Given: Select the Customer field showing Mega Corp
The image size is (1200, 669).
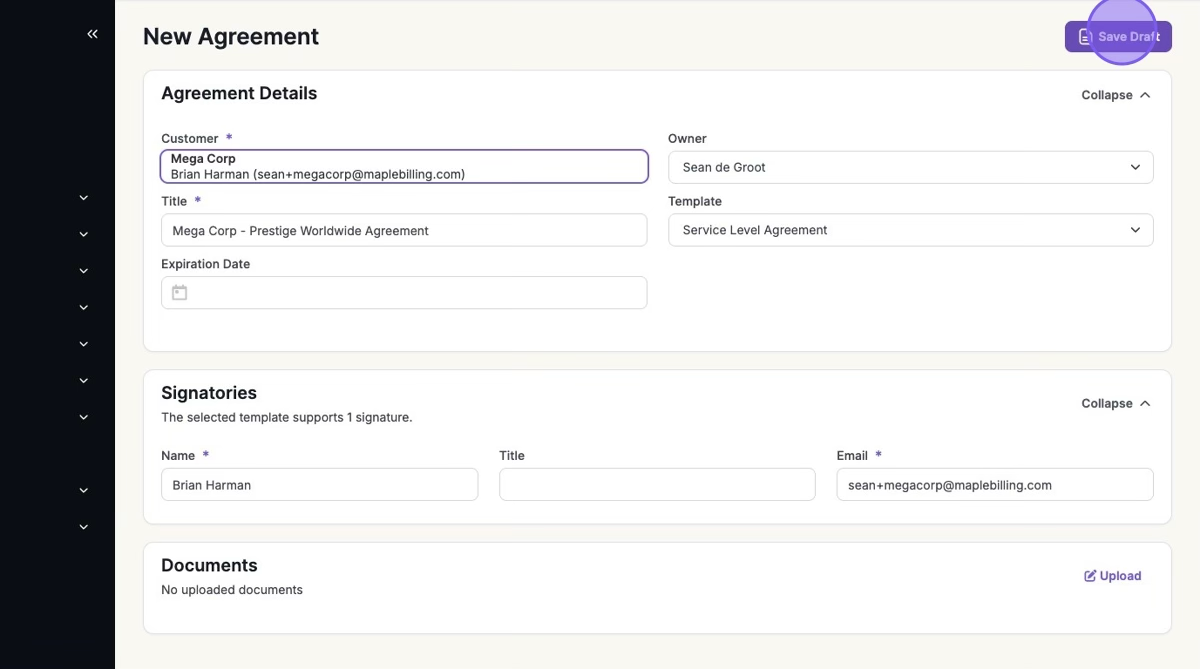Looking at the screenshot, I should click(404, 167).
